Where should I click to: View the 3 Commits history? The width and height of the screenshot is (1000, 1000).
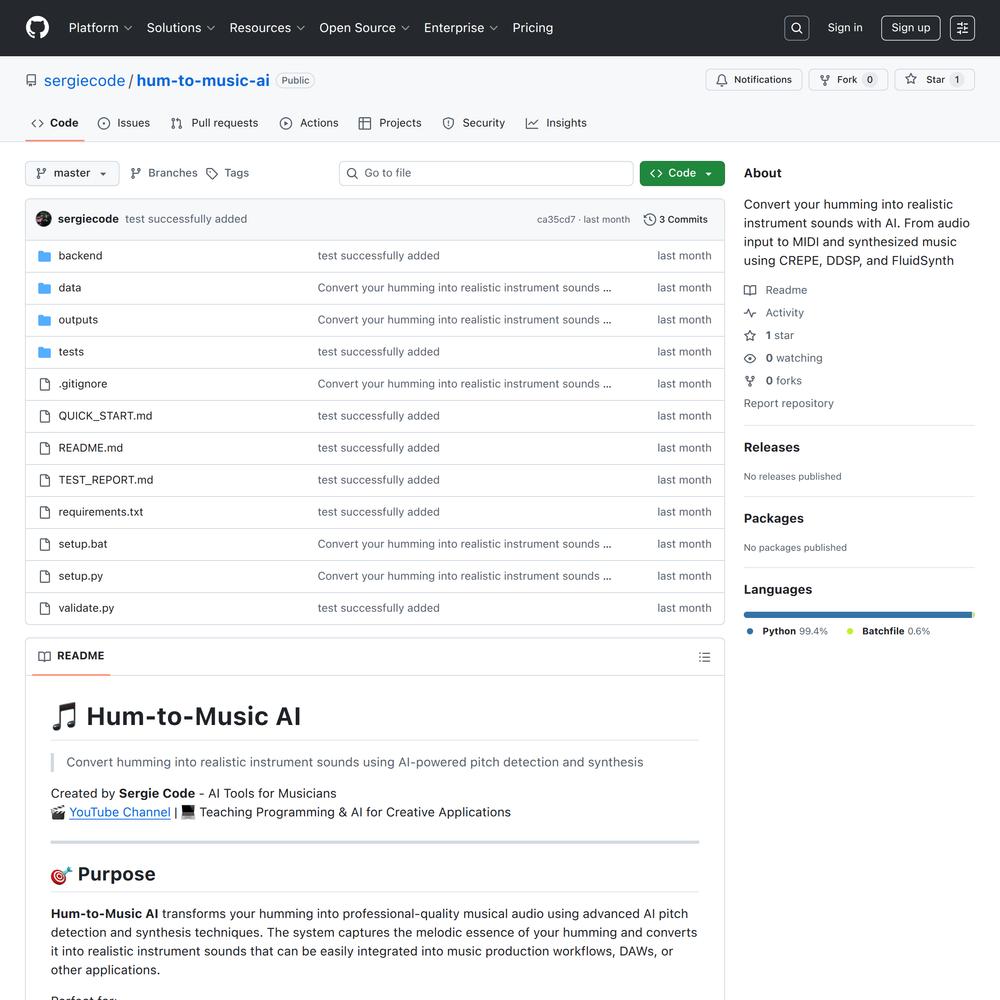click(676, 219)
